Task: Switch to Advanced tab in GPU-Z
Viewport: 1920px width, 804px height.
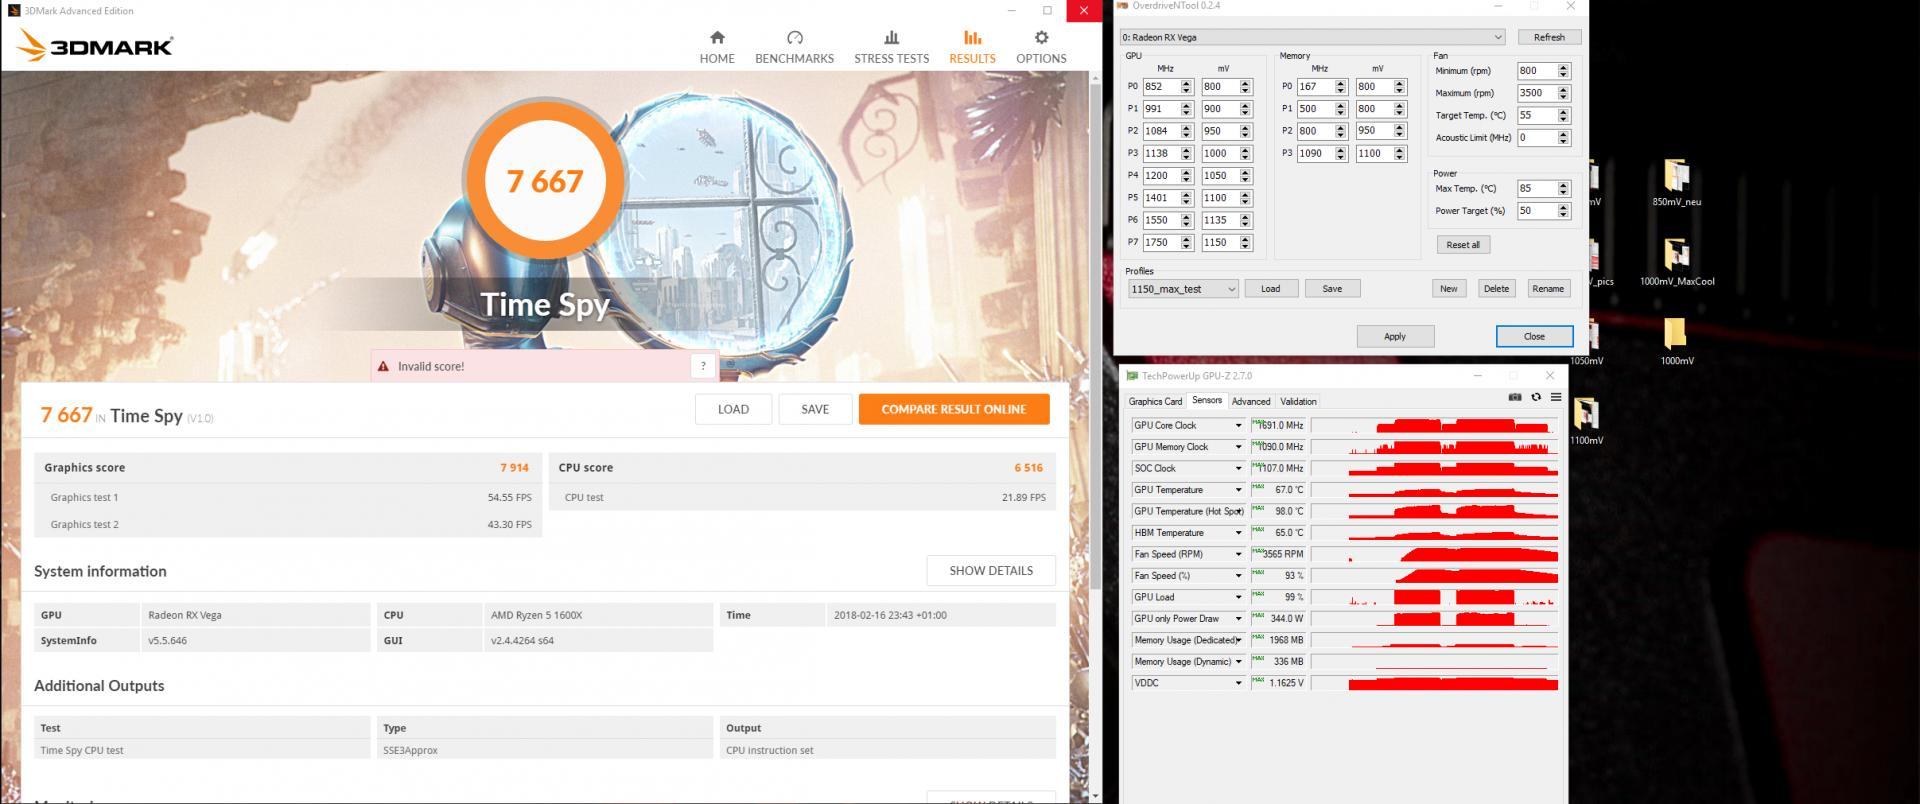Action: (1251, 401)
